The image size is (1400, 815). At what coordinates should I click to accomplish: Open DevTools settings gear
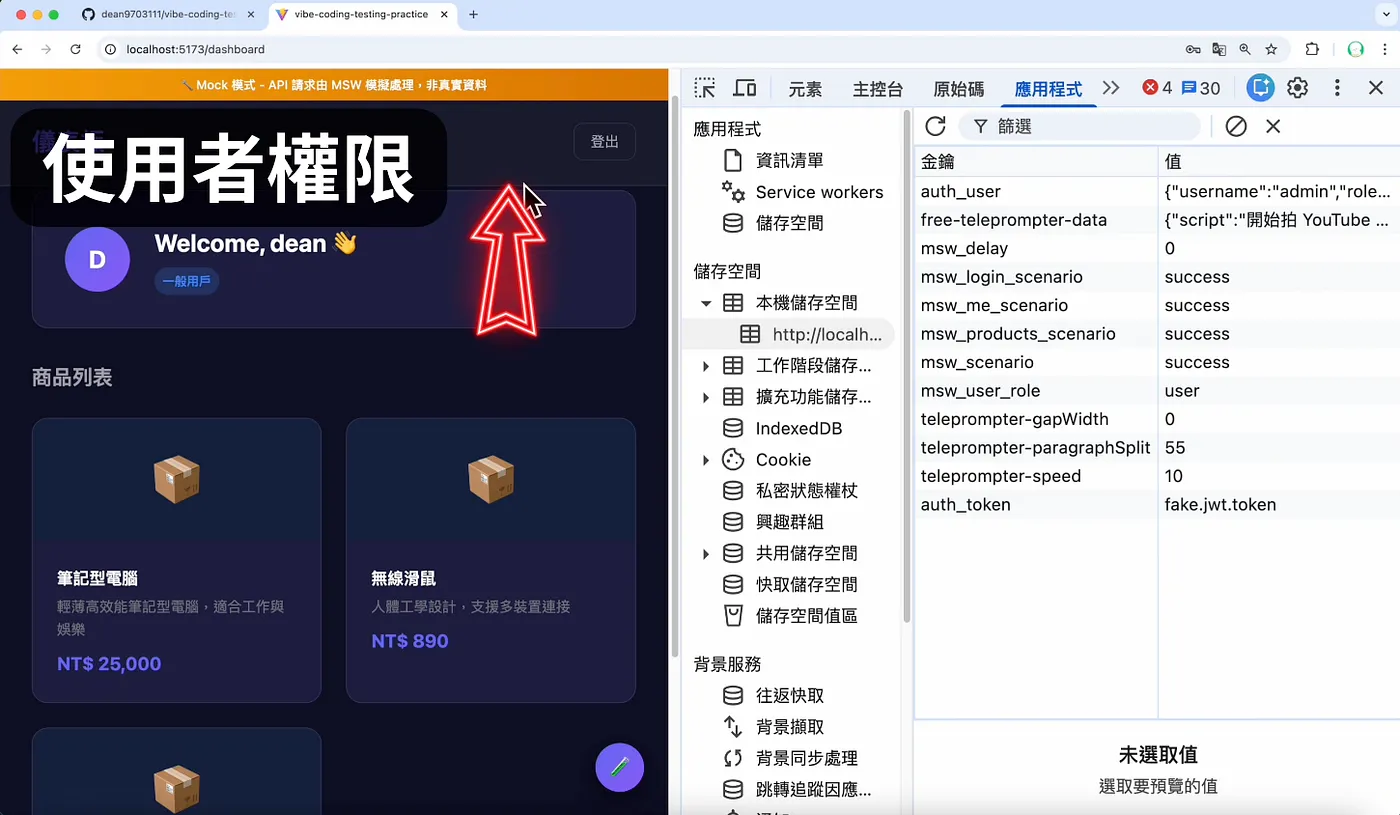point(1298,88)
